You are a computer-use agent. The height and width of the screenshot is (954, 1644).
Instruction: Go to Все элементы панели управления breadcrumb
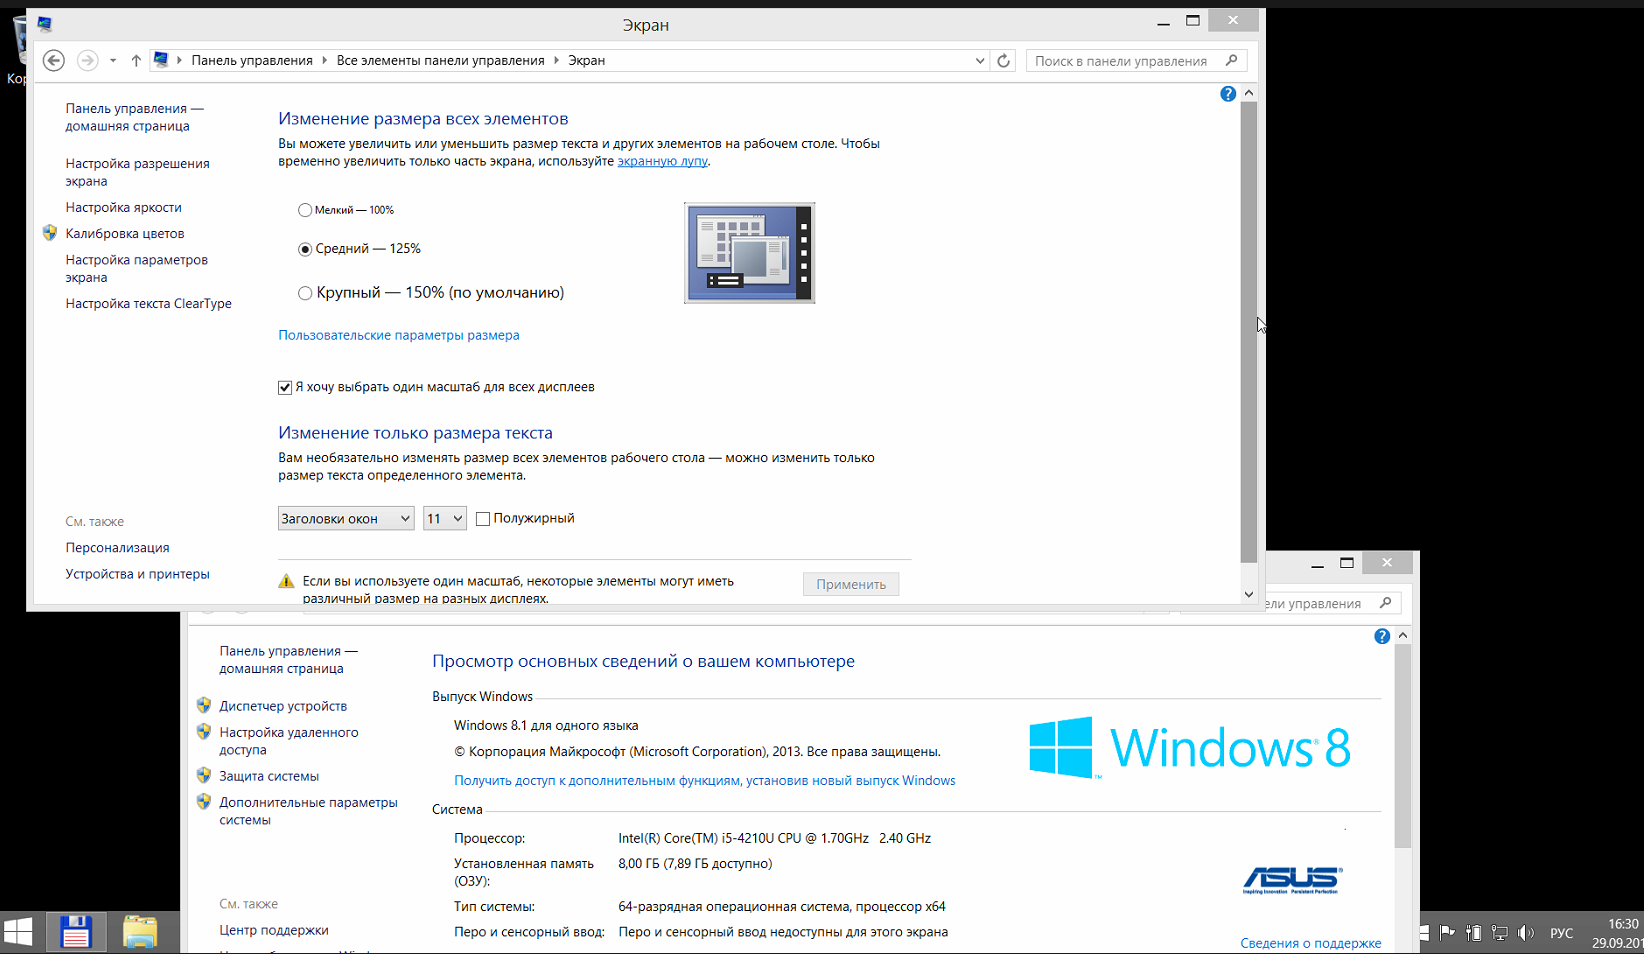click(440, 61)
